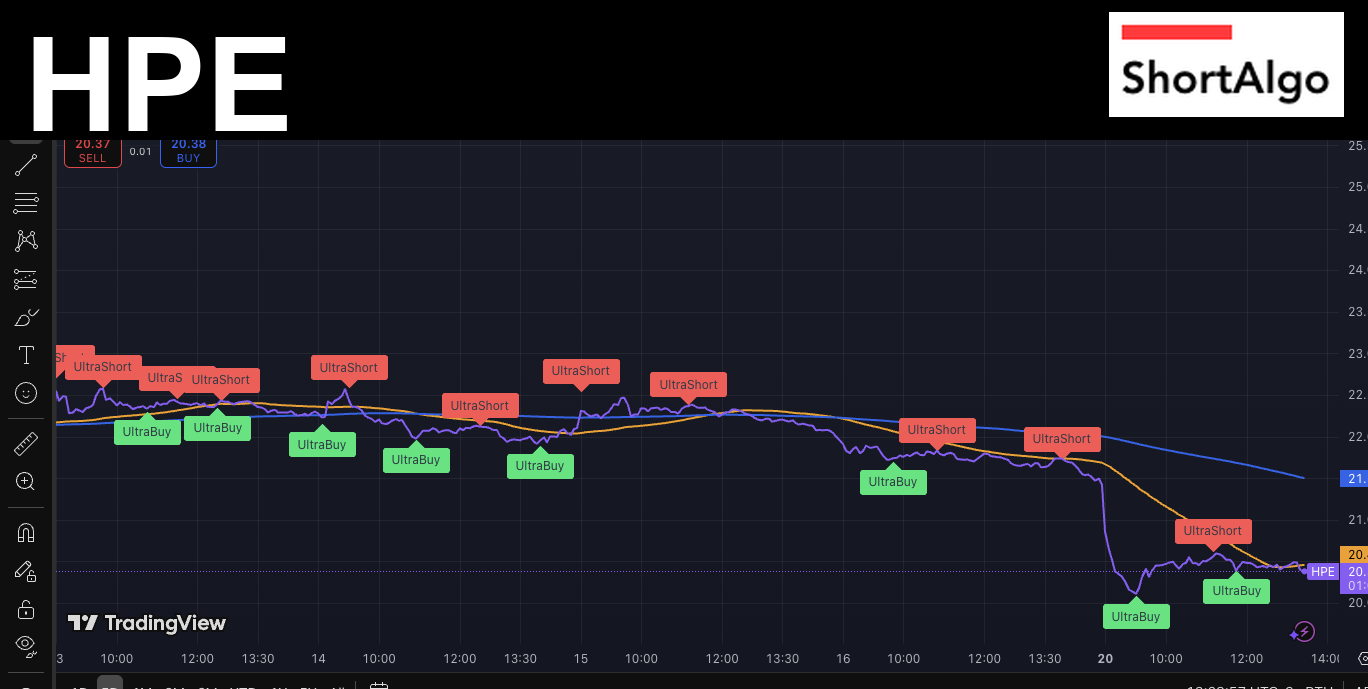
Task: Click the bold 20 date label on time axis
Action: pyautogui.click(x=1105, y=659)
